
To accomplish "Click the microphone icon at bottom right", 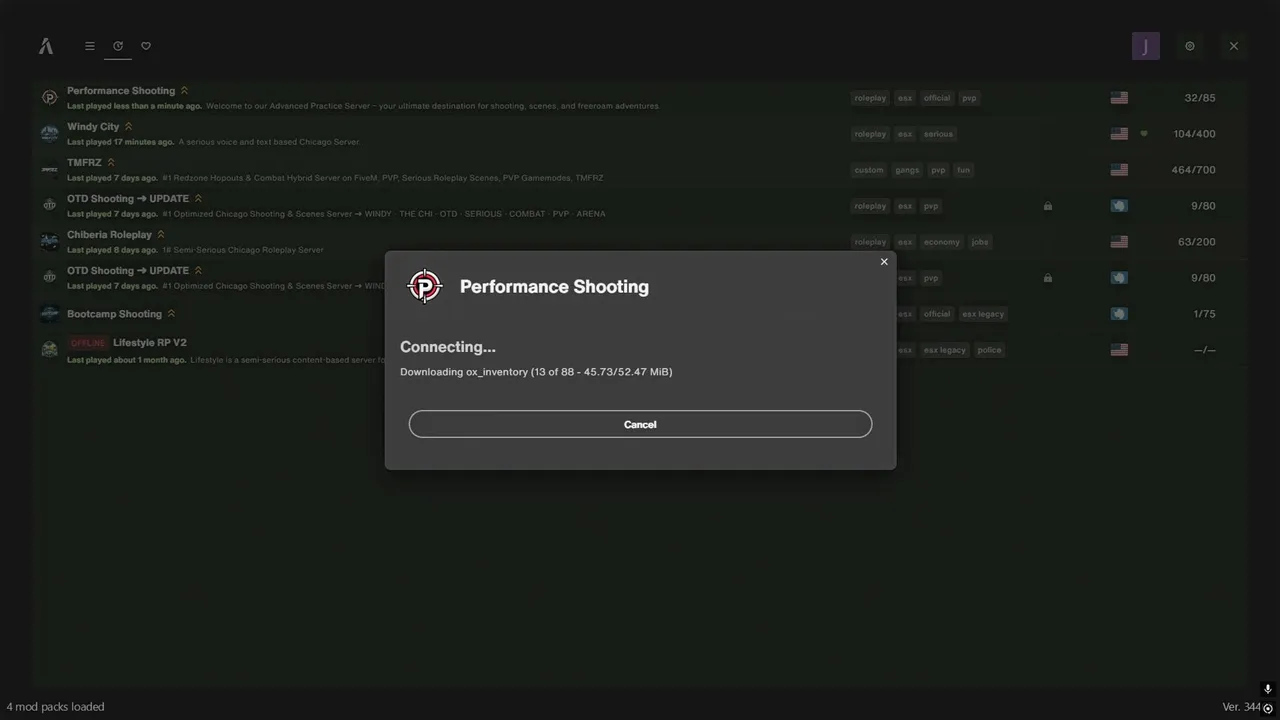I will click(x=1268, y=689).
